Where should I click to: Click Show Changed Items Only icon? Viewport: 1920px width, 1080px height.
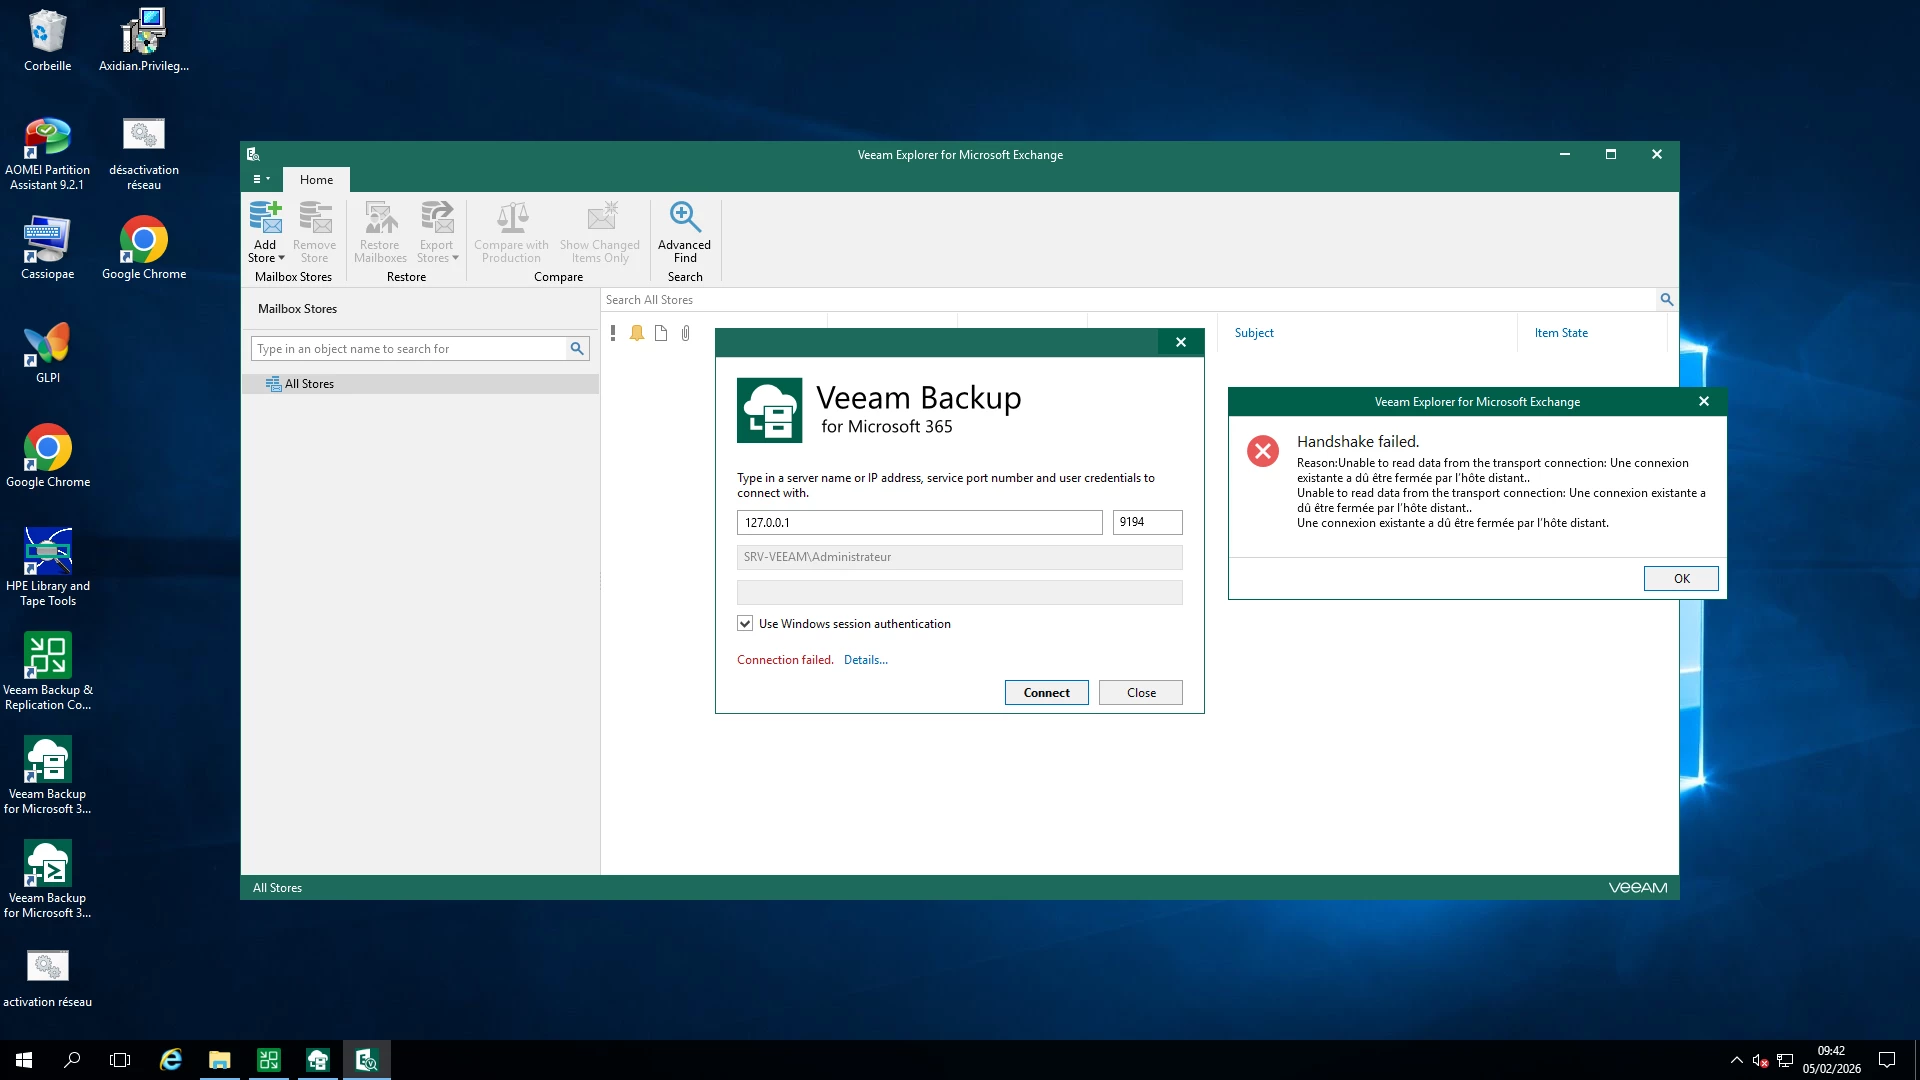[601, 218]
